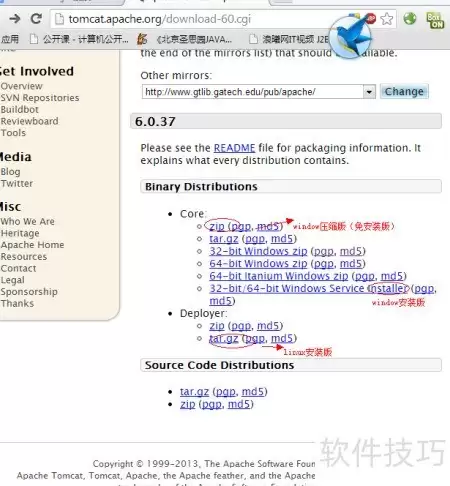Open the Core tar.gz md5 link

282,239
